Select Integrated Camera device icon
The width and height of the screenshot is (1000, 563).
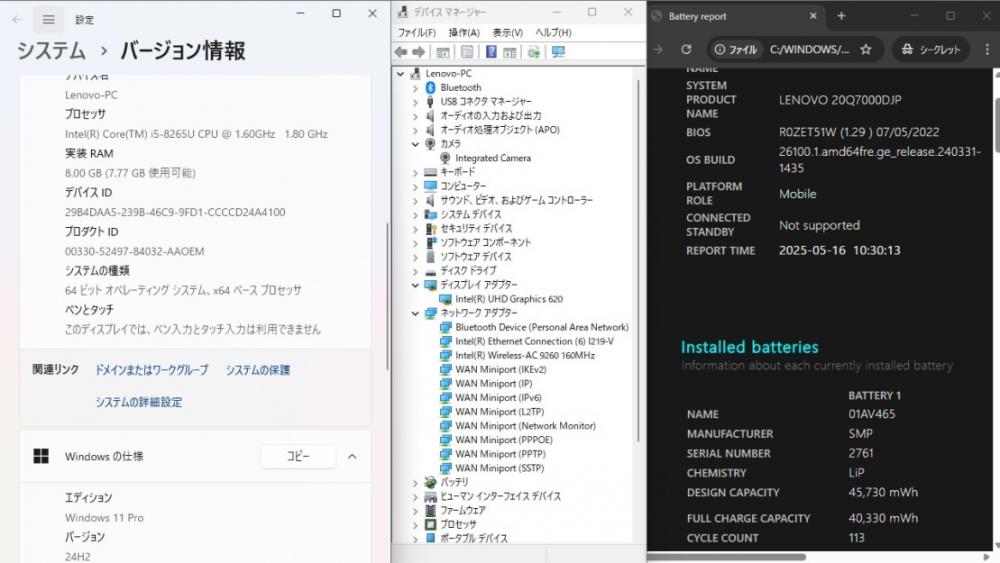445,157
